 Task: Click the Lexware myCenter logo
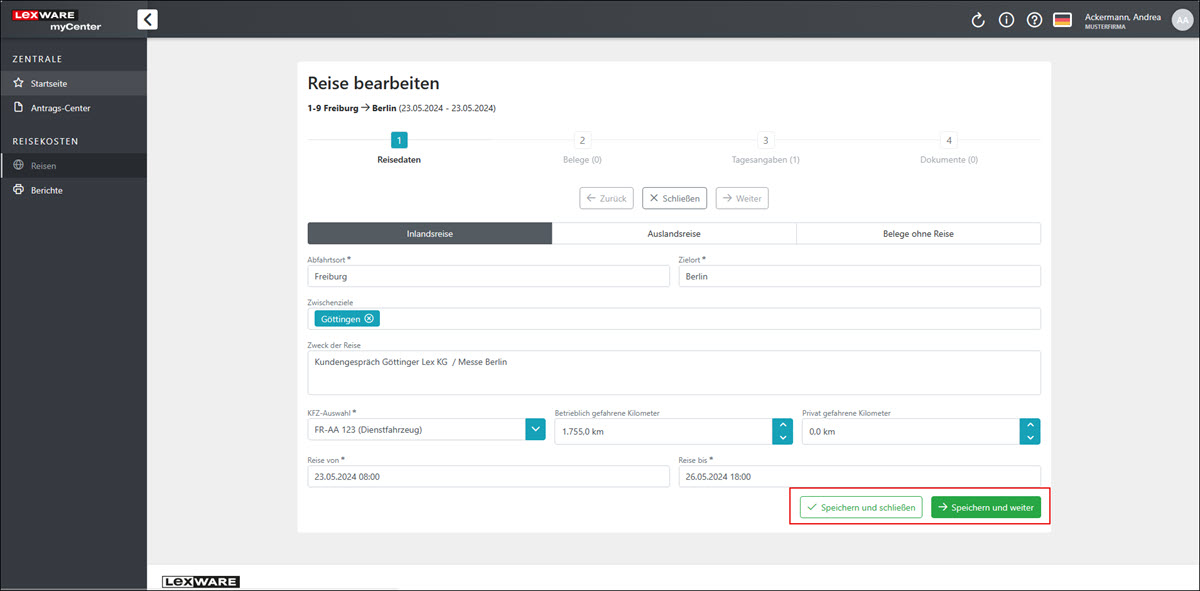(57, 20)
